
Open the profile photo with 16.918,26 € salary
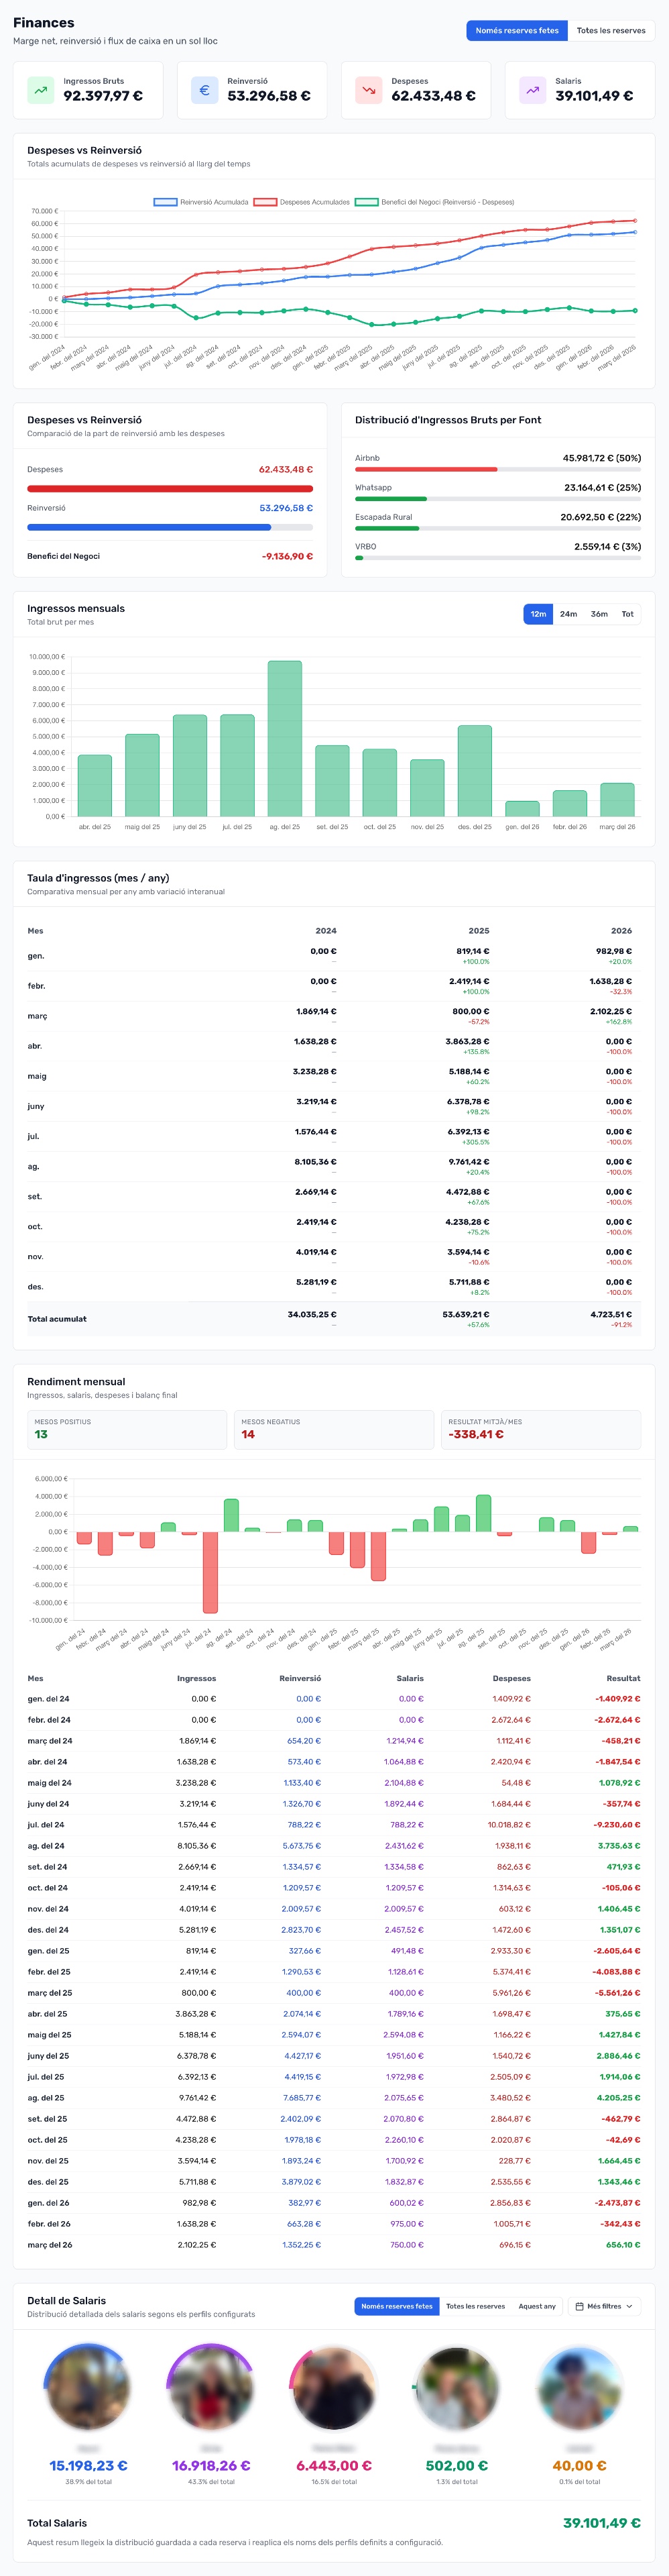[211, 2387]
